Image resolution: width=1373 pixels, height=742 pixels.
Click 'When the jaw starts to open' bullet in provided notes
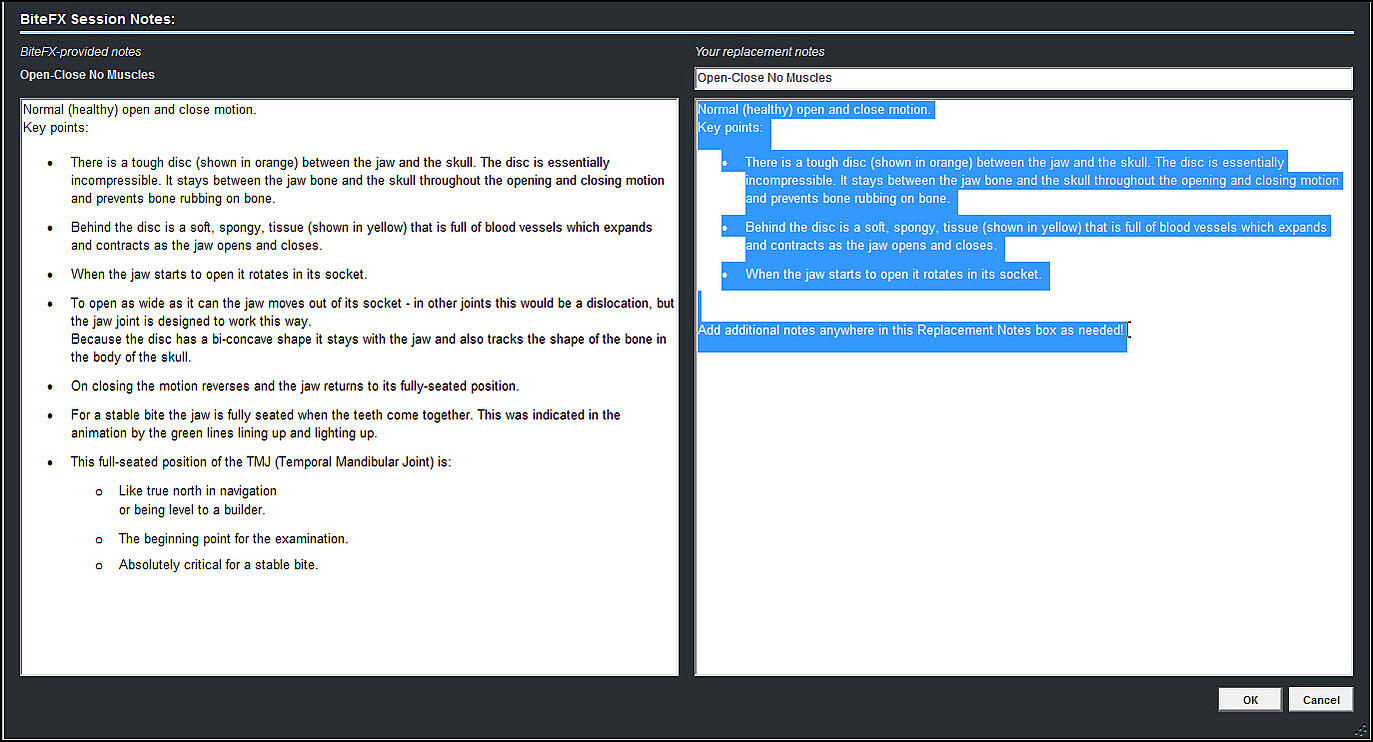[219, 274]
